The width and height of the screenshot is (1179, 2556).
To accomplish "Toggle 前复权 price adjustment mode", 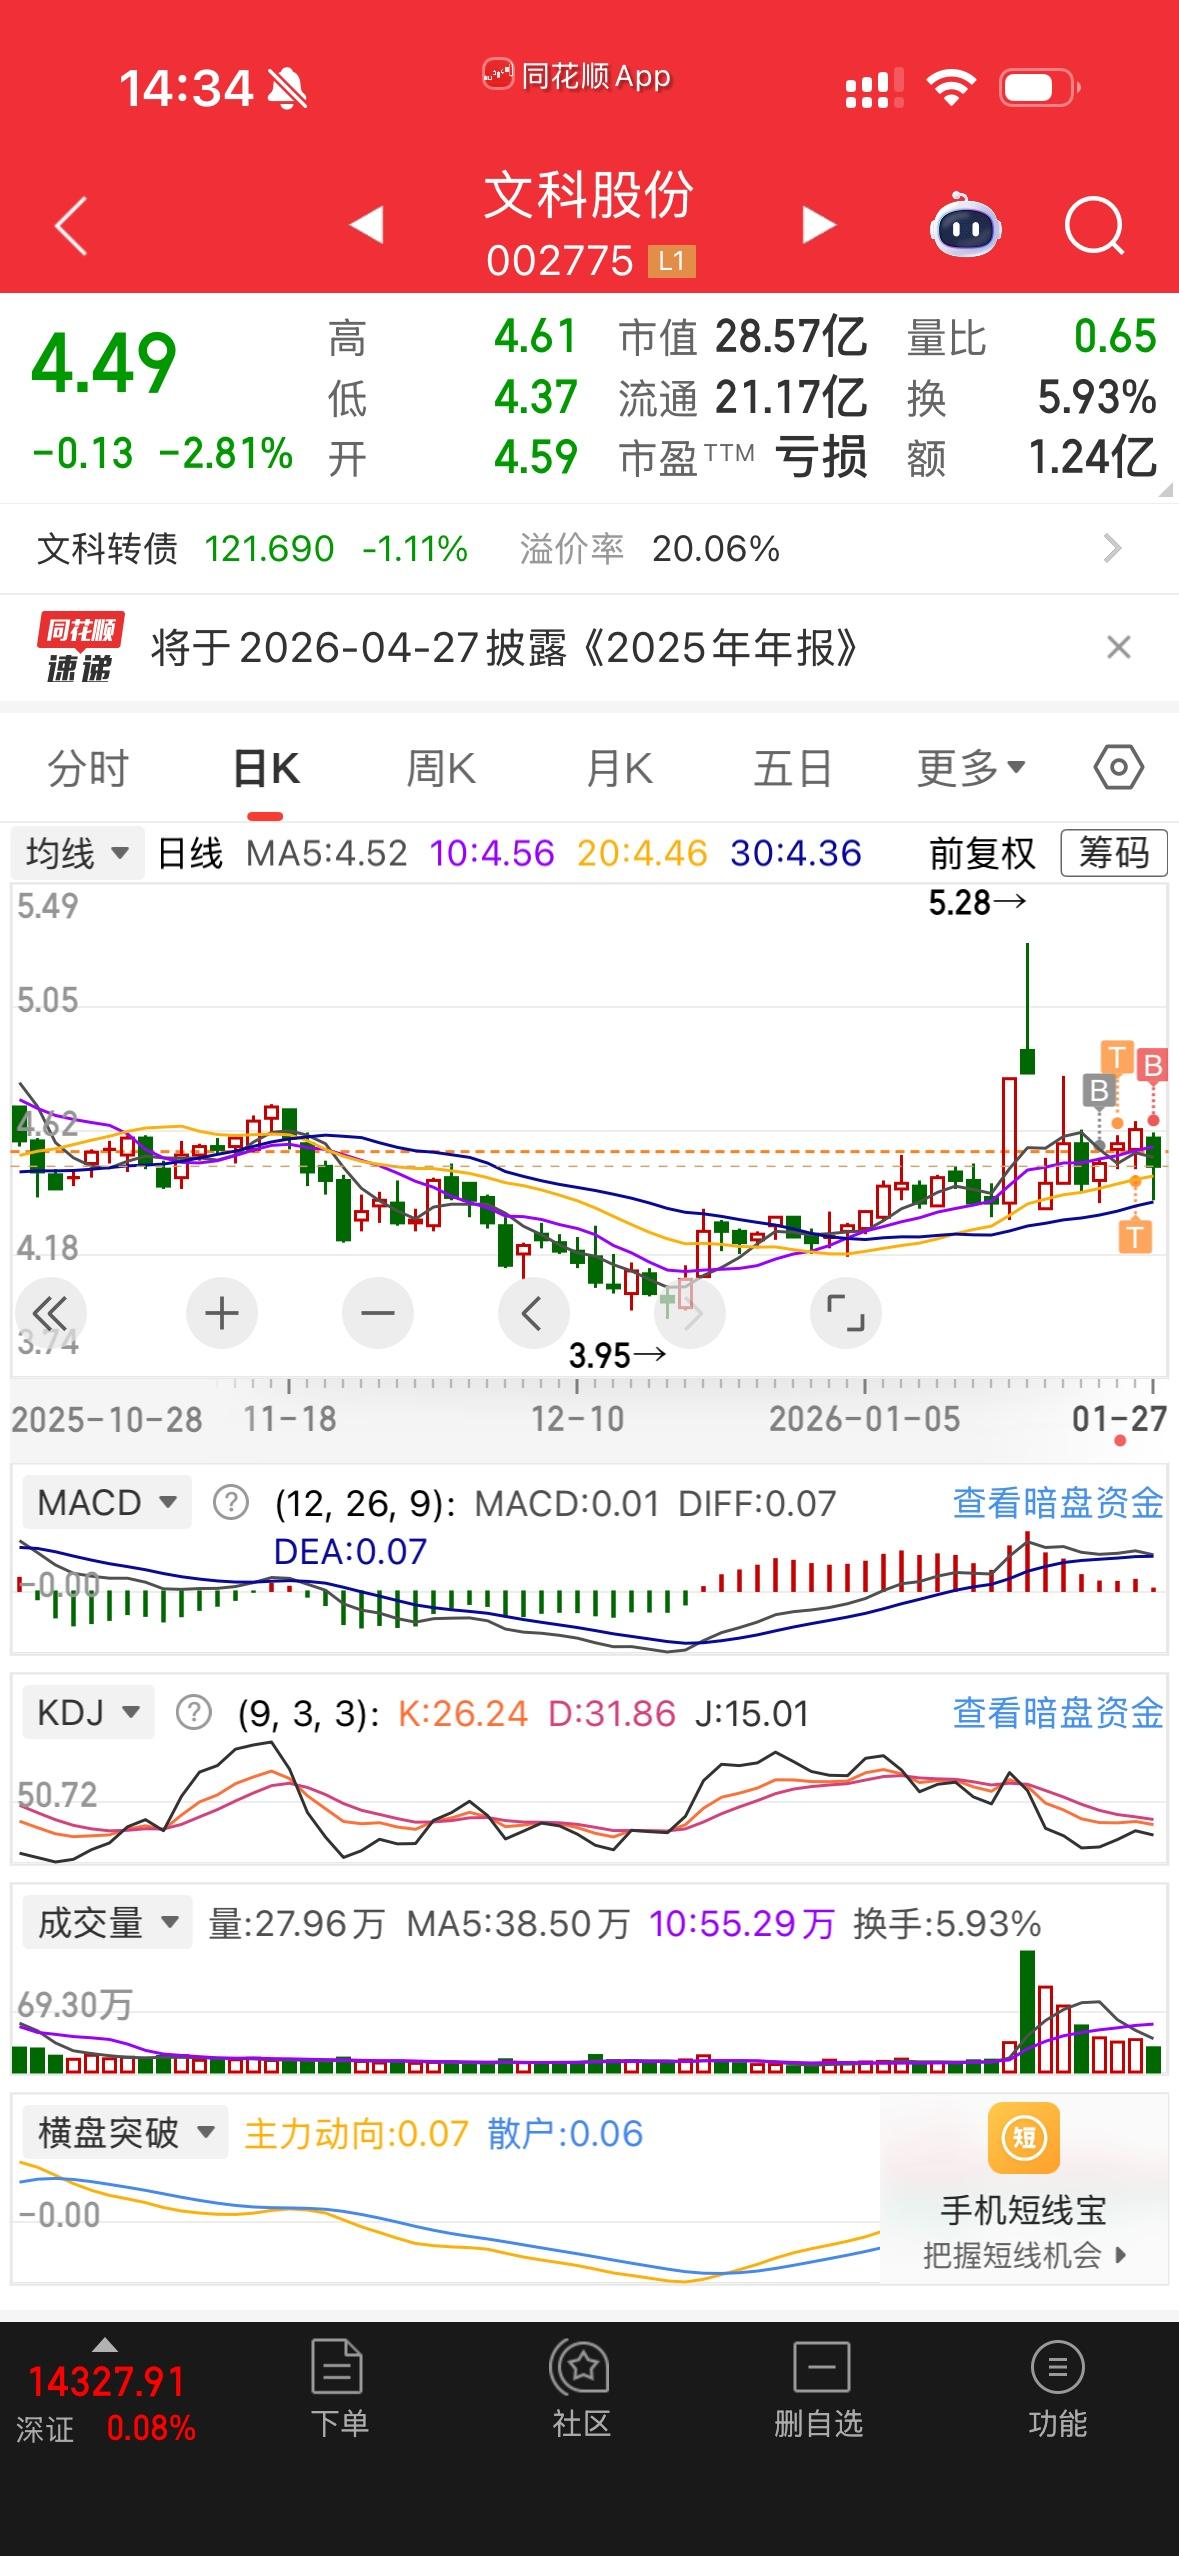I will click(982, 853).
